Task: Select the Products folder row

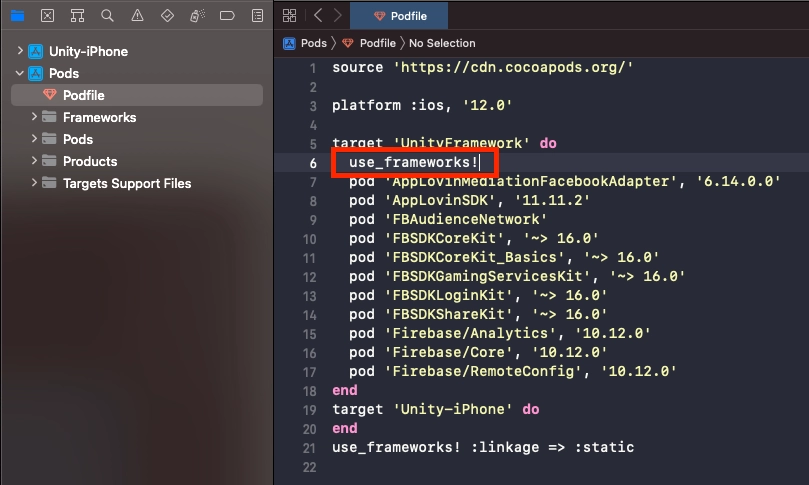Action: click(x=137, y=161)
